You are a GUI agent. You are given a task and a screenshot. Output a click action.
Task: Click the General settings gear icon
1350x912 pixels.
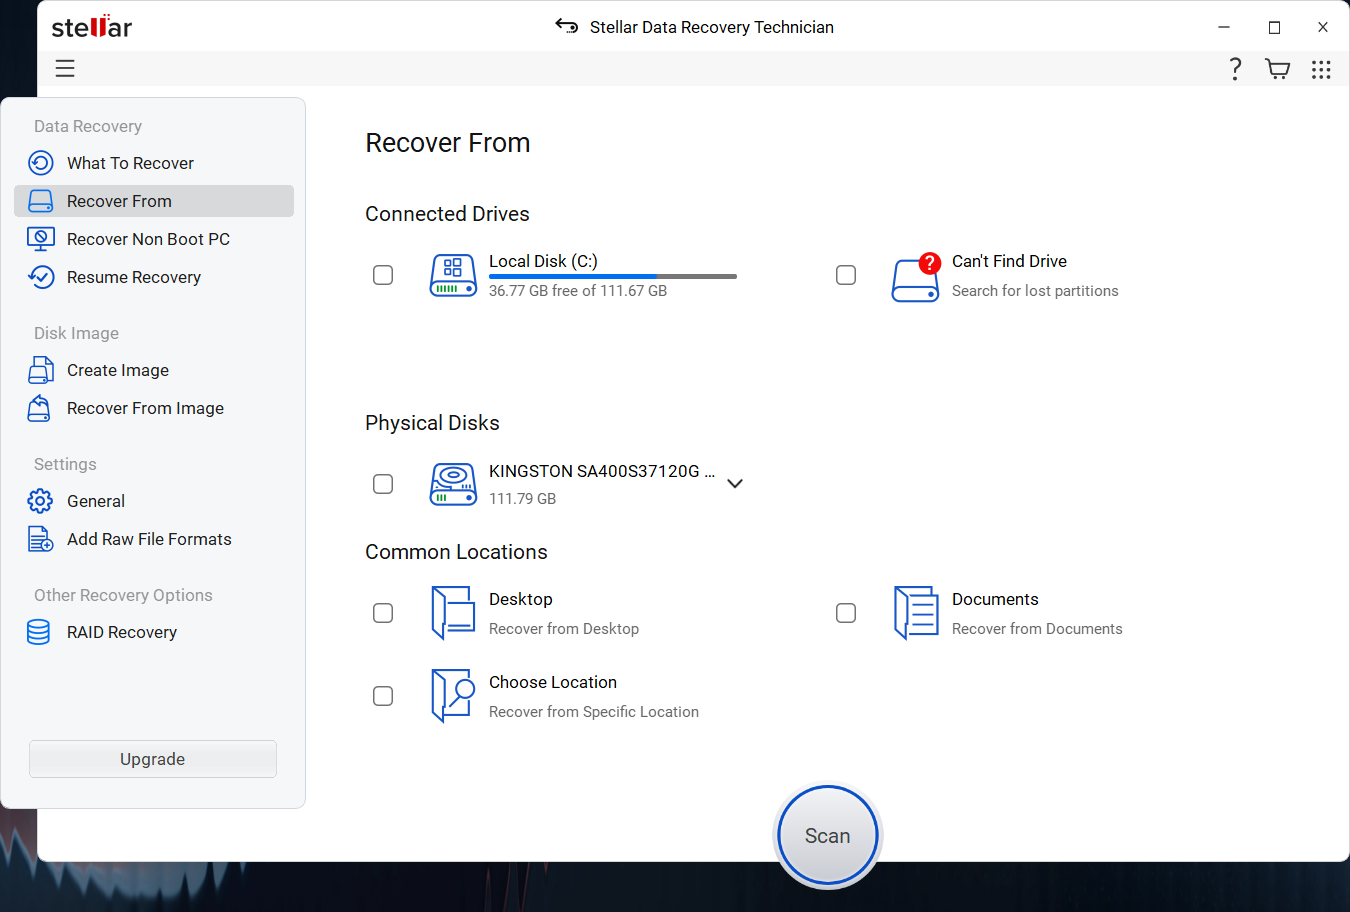(x=41, y=501)
